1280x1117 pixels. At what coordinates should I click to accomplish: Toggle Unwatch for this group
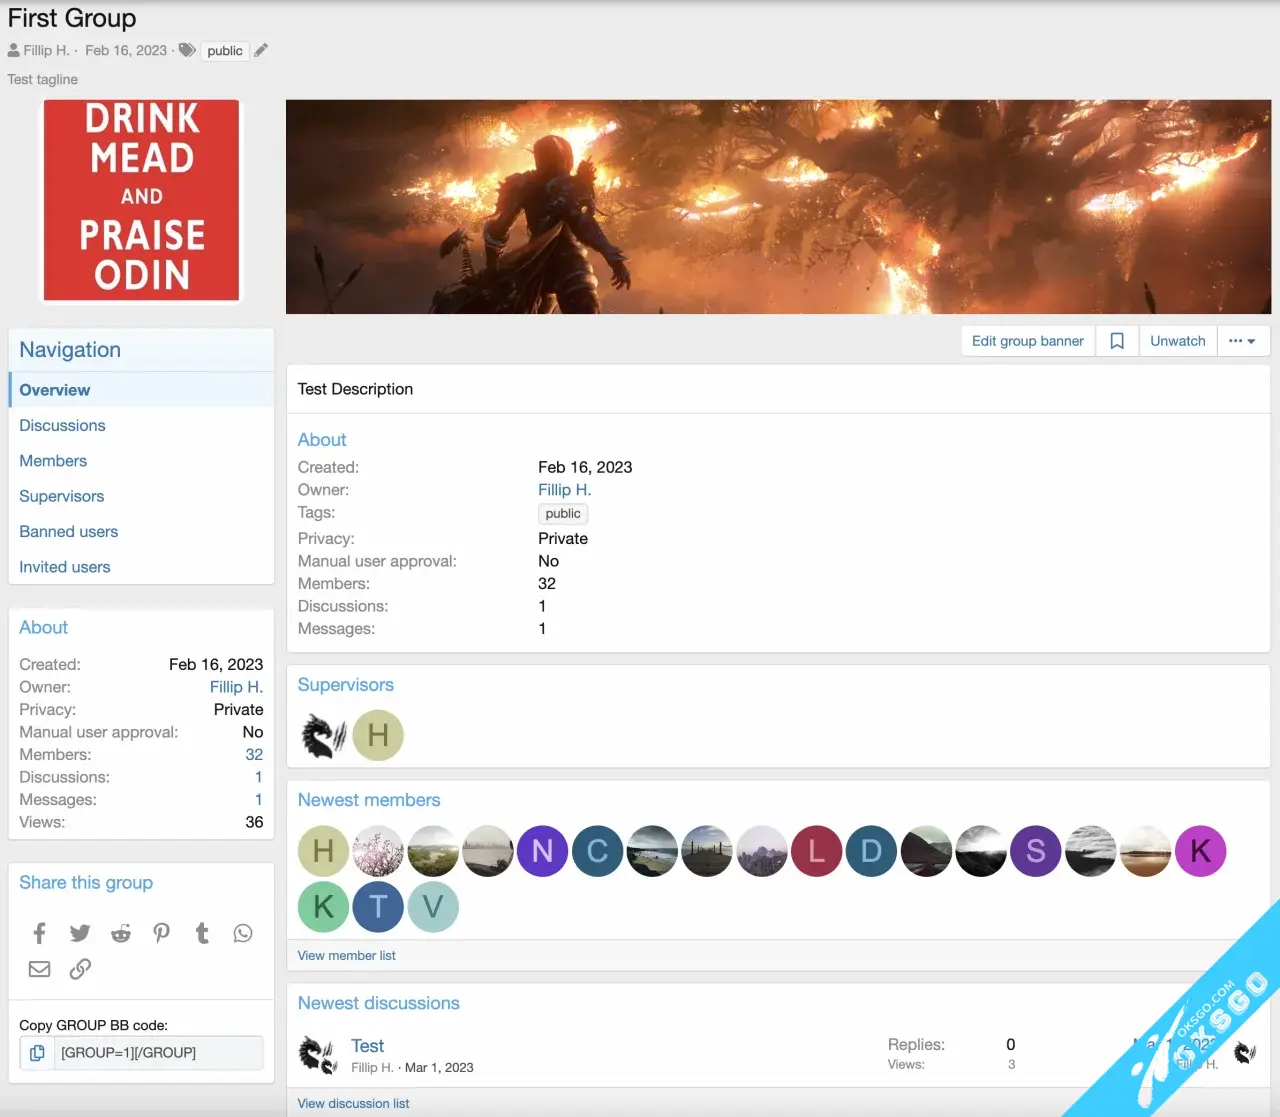(1177, 341)
